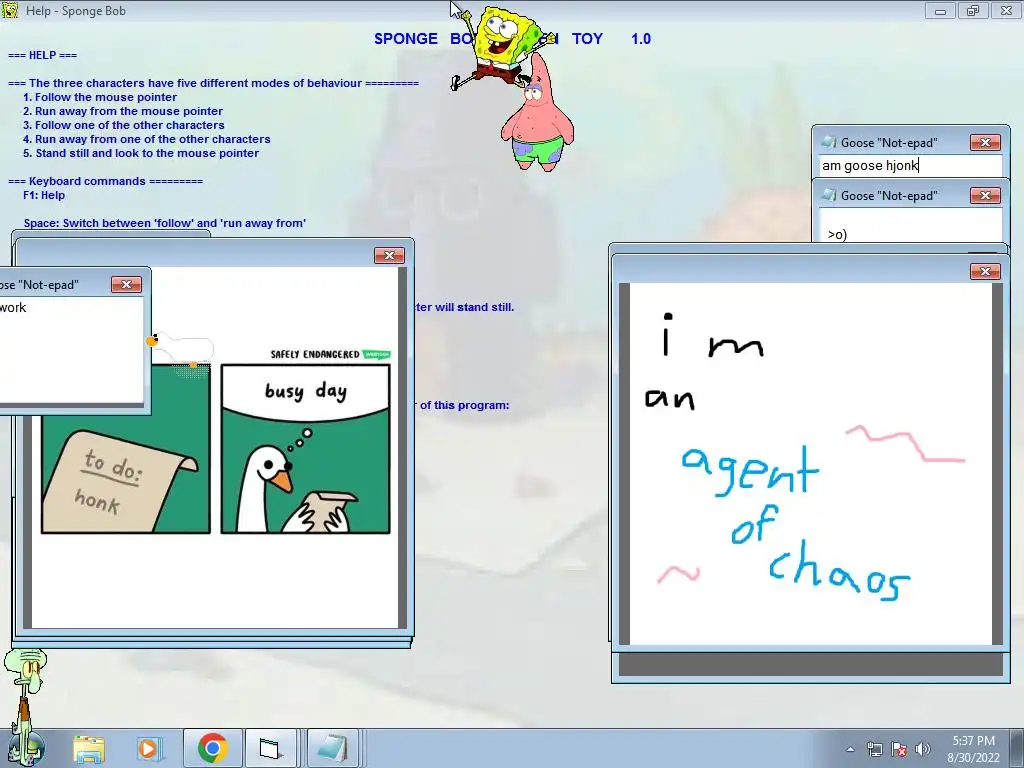Click "1. Follow the mouse pointer" line
Viewport: 1024px width, 768px height.
[x=100, y=97]
